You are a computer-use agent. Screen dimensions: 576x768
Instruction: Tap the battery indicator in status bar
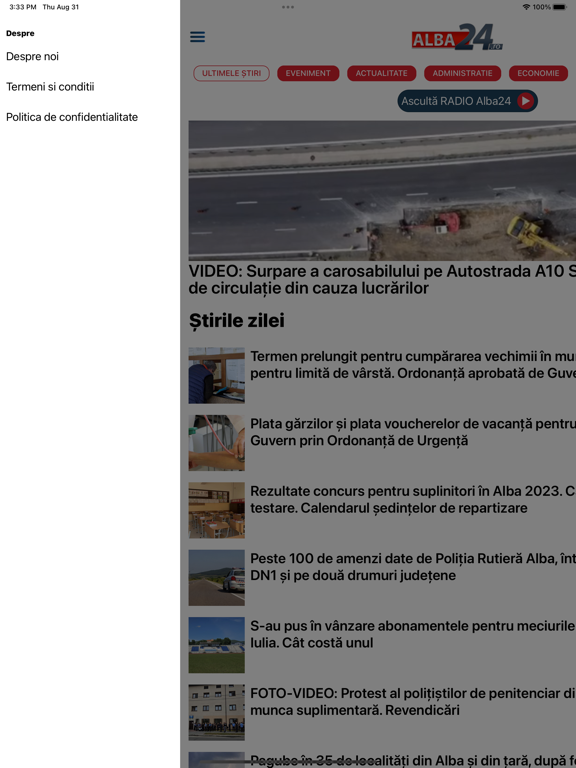560,7
